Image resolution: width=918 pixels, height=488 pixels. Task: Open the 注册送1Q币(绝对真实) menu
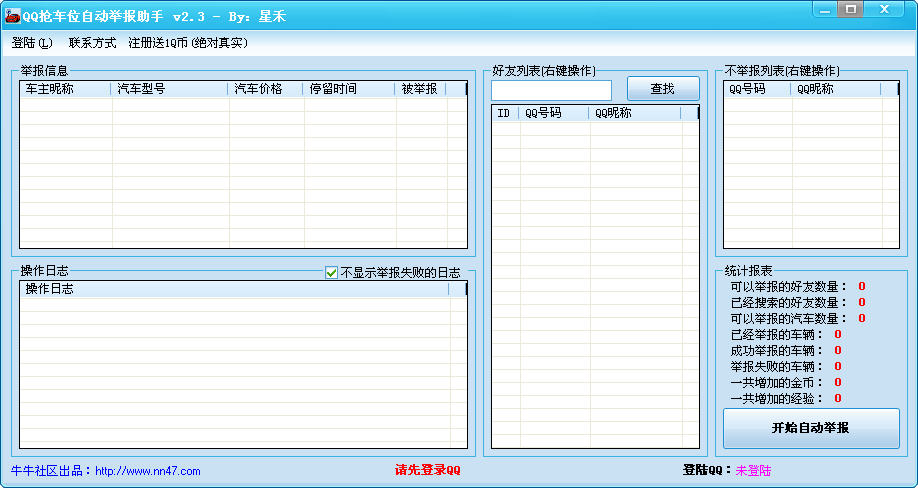[x=189, y=43]
